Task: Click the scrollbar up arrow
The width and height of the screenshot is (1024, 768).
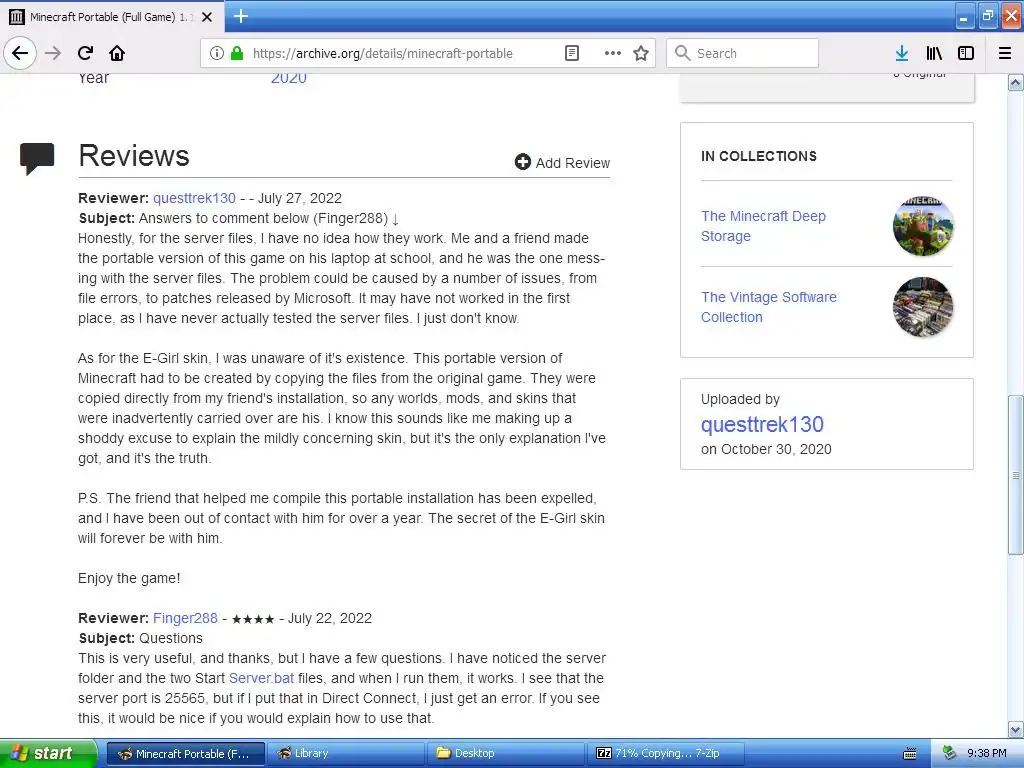Action: click(1015, 82)
